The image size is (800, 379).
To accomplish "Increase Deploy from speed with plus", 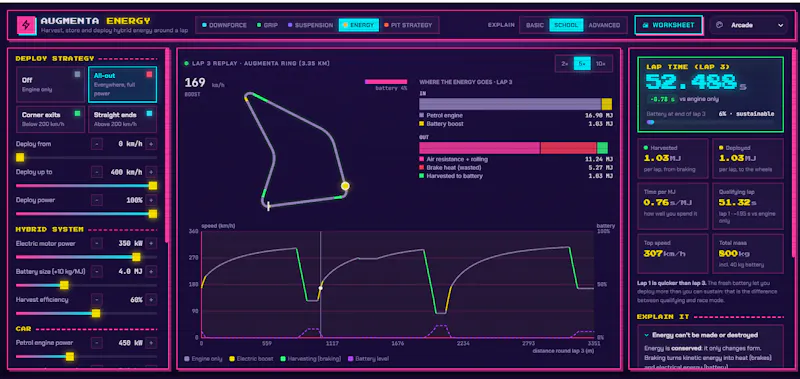I will [x=151, y=144].
